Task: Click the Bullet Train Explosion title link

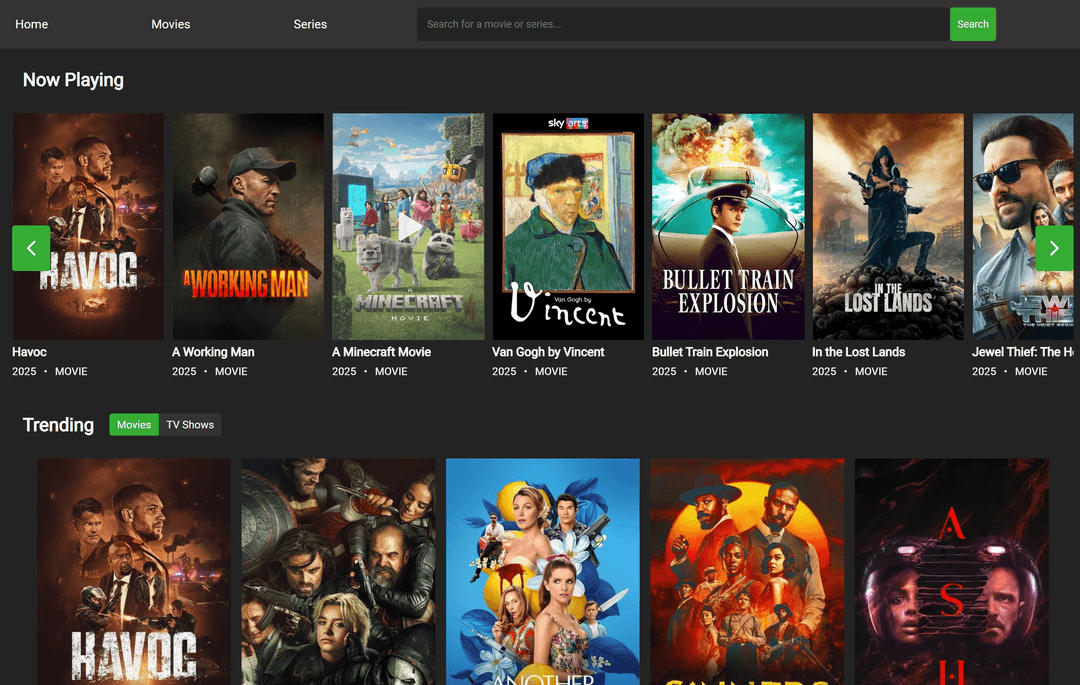Action: tap(710, 352)
